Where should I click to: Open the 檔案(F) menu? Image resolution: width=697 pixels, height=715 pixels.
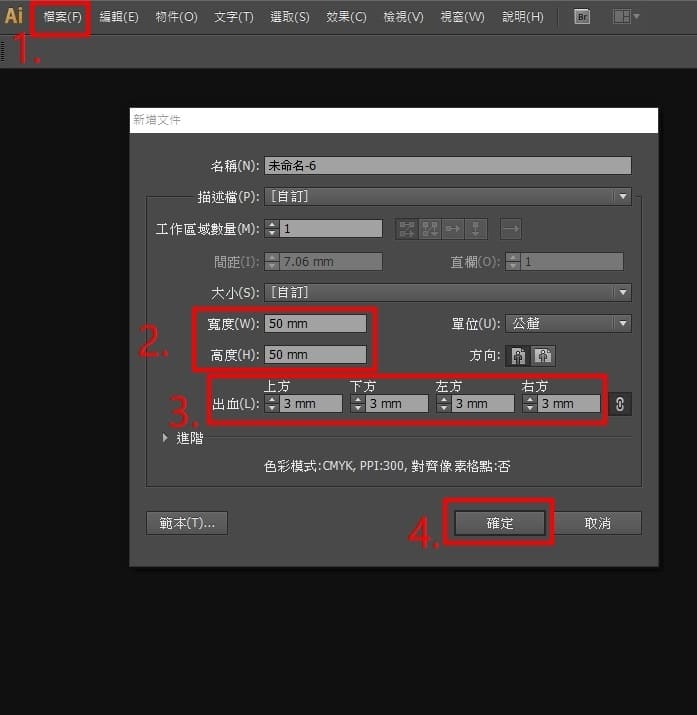(x=62, y=17)
